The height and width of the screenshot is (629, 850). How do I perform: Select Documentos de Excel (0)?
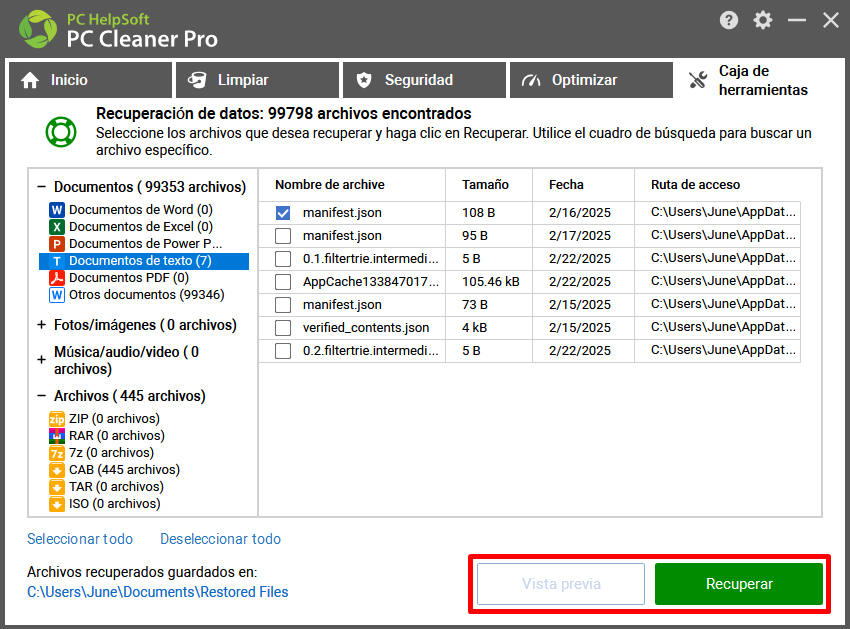click(140, 227)
